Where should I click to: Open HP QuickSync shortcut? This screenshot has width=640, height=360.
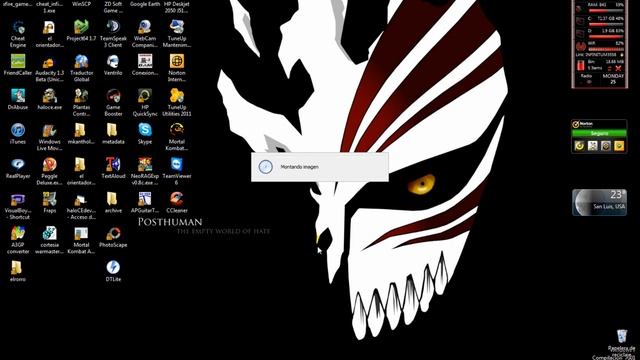144,102
